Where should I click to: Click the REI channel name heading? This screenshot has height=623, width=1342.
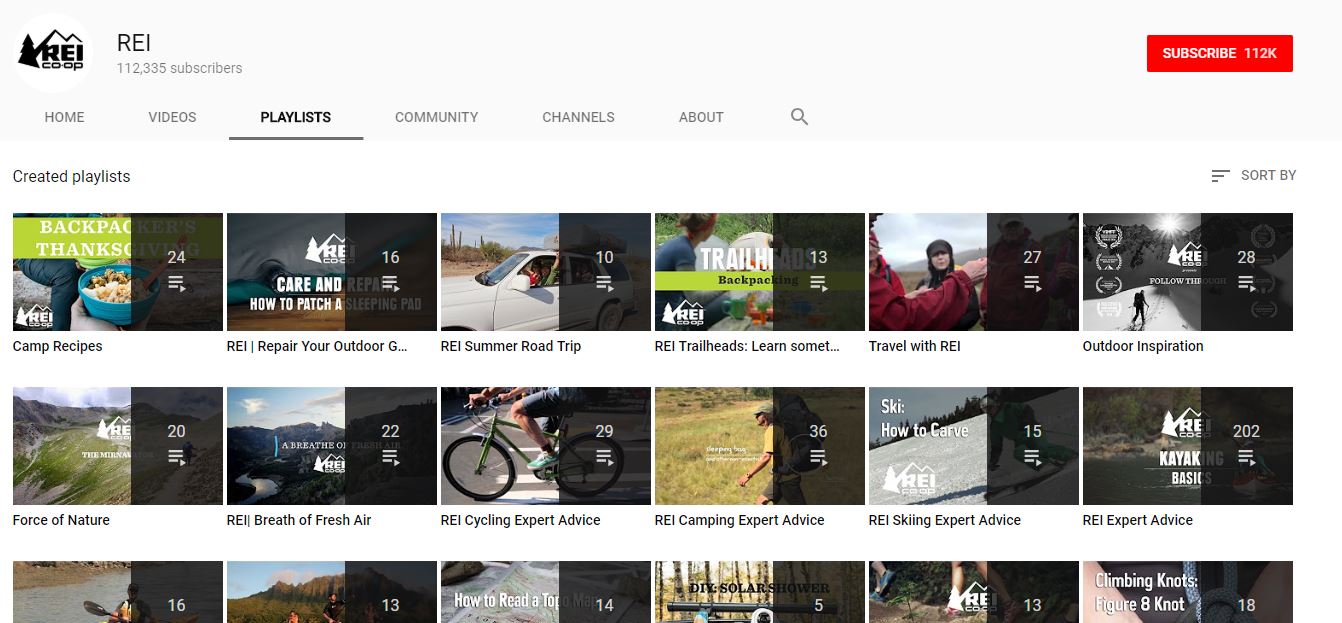click(134, 43)
